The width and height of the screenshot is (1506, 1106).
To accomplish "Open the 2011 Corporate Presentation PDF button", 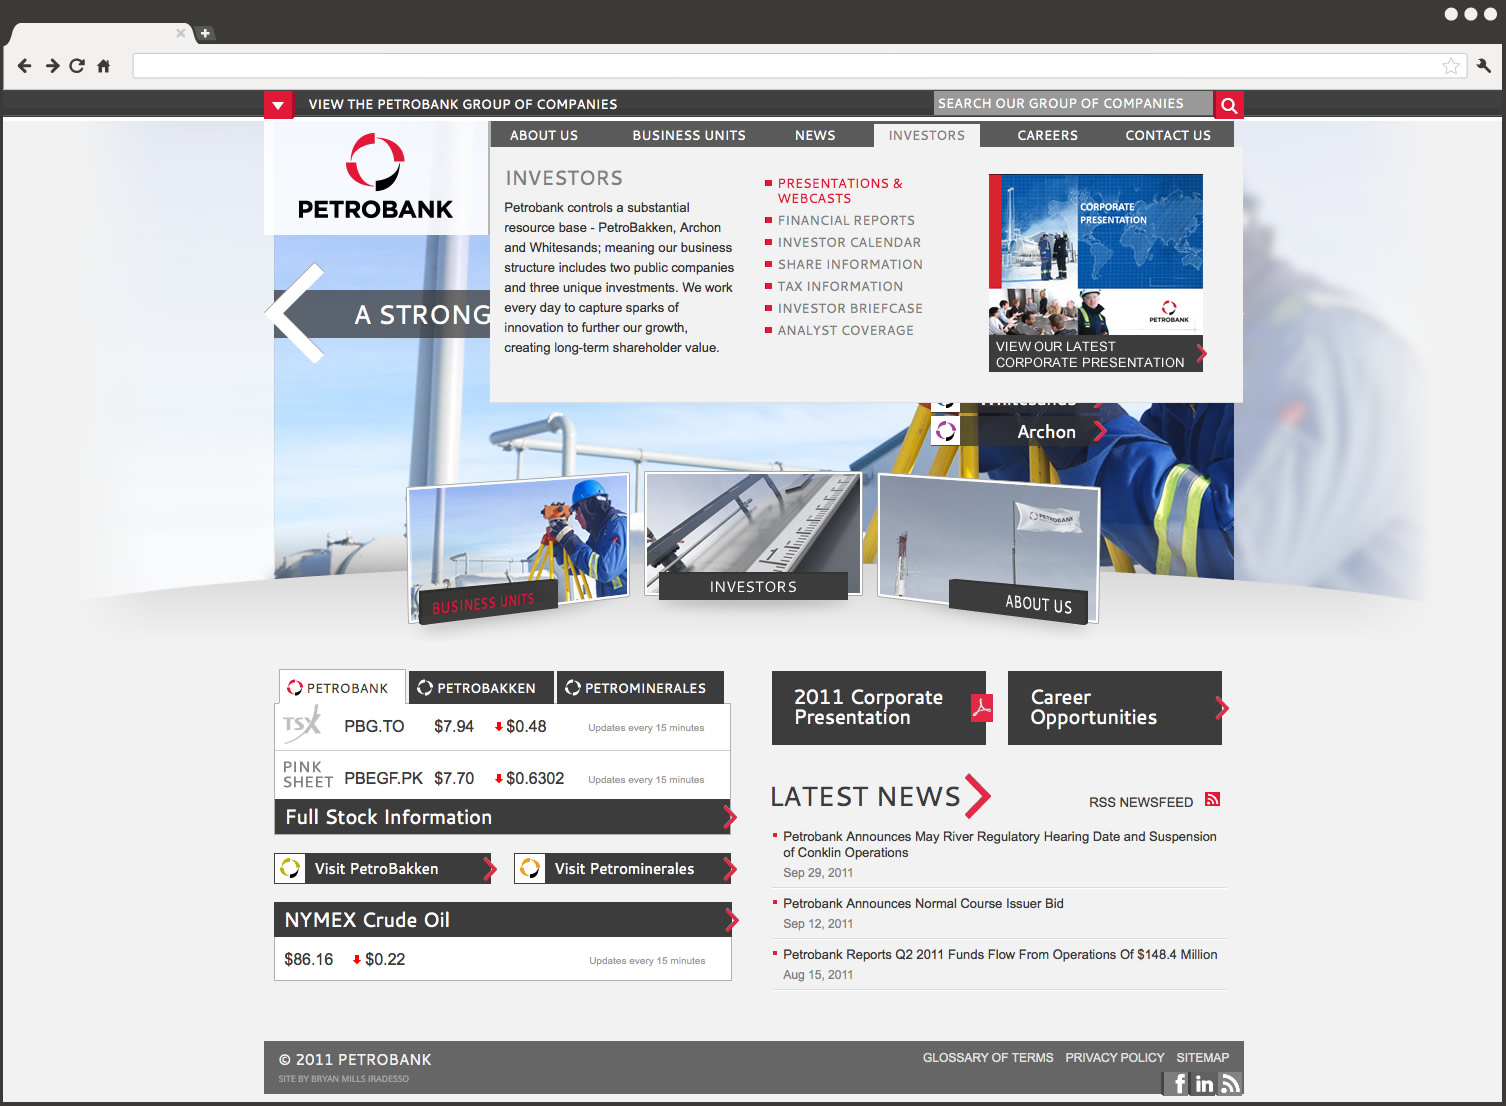I will [878, 708].
